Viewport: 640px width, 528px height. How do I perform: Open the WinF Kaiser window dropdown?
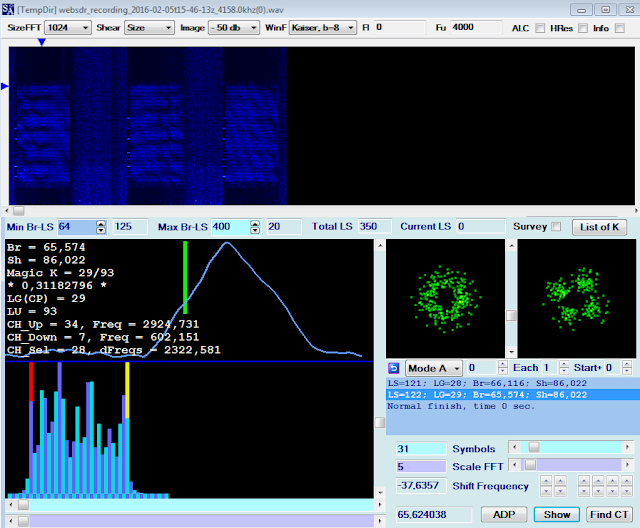pos(322,28)
